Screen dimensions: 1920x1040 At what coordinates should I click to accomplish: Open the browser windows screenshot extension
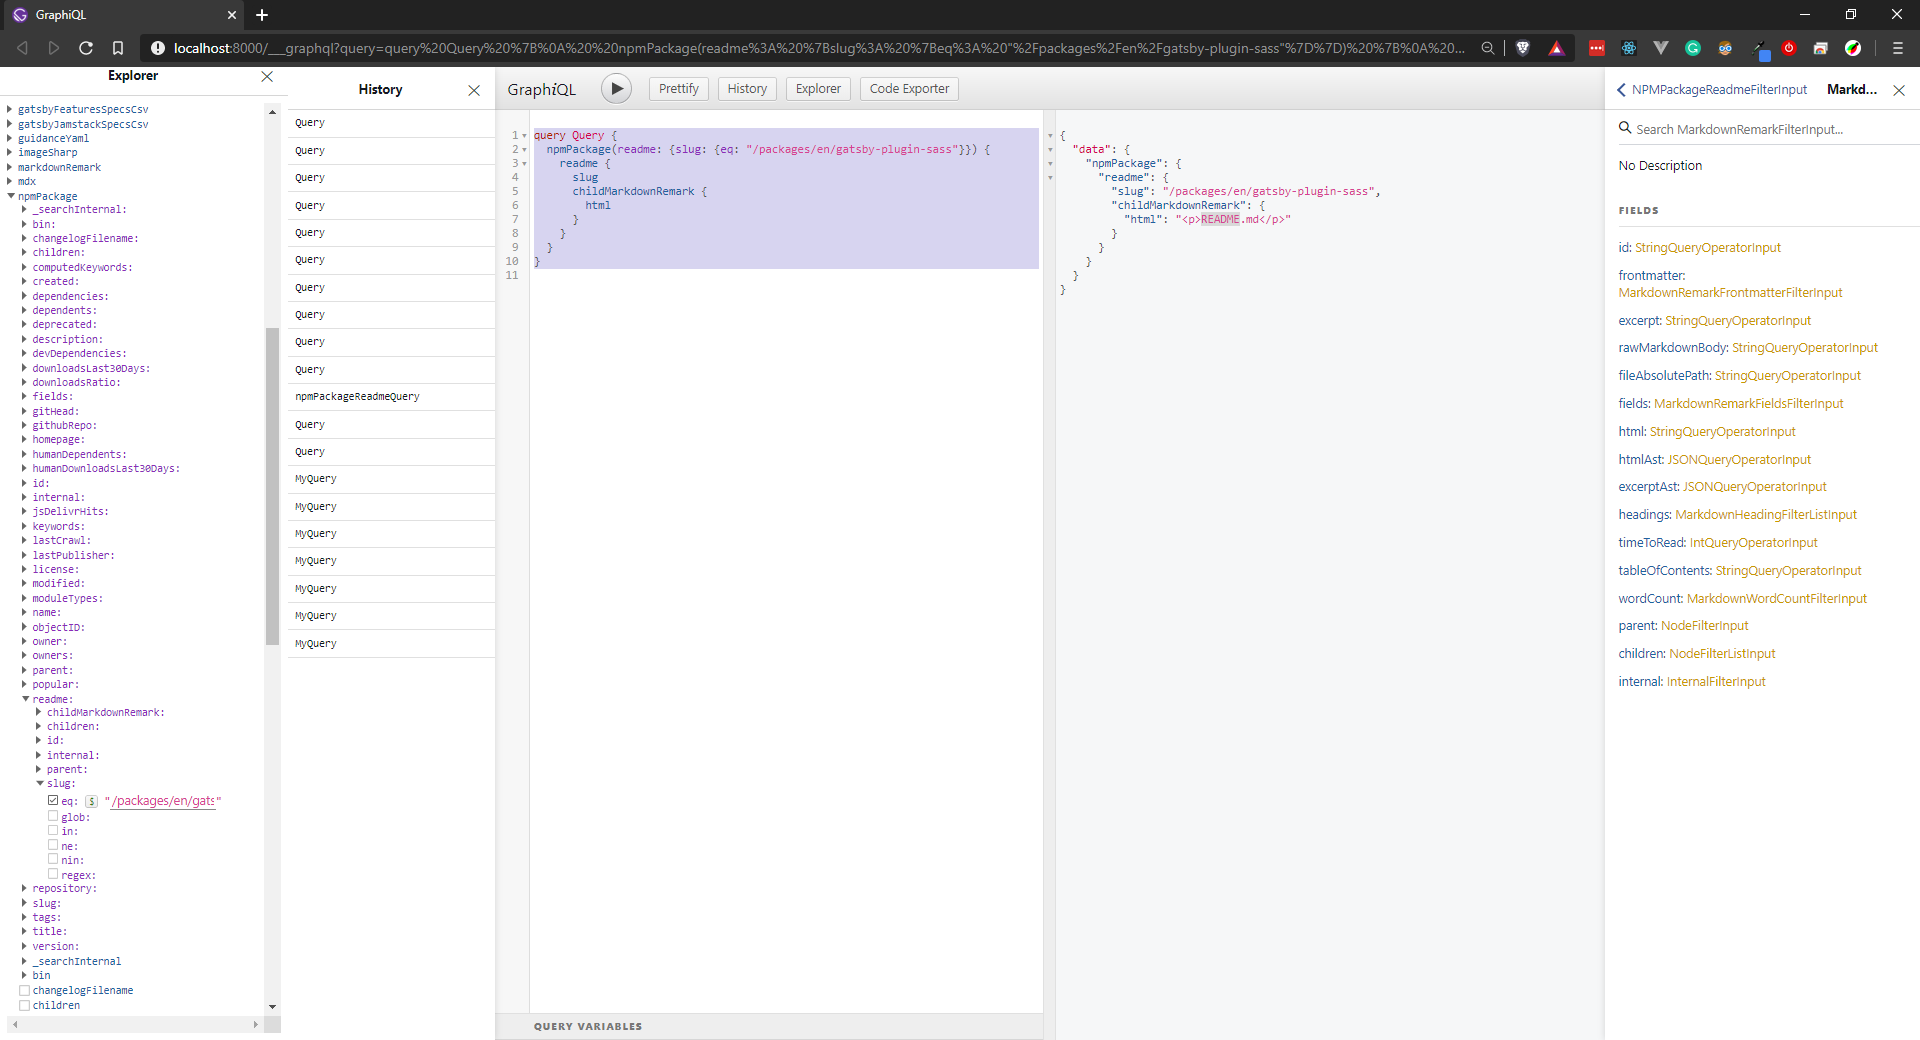[1821, 48]
